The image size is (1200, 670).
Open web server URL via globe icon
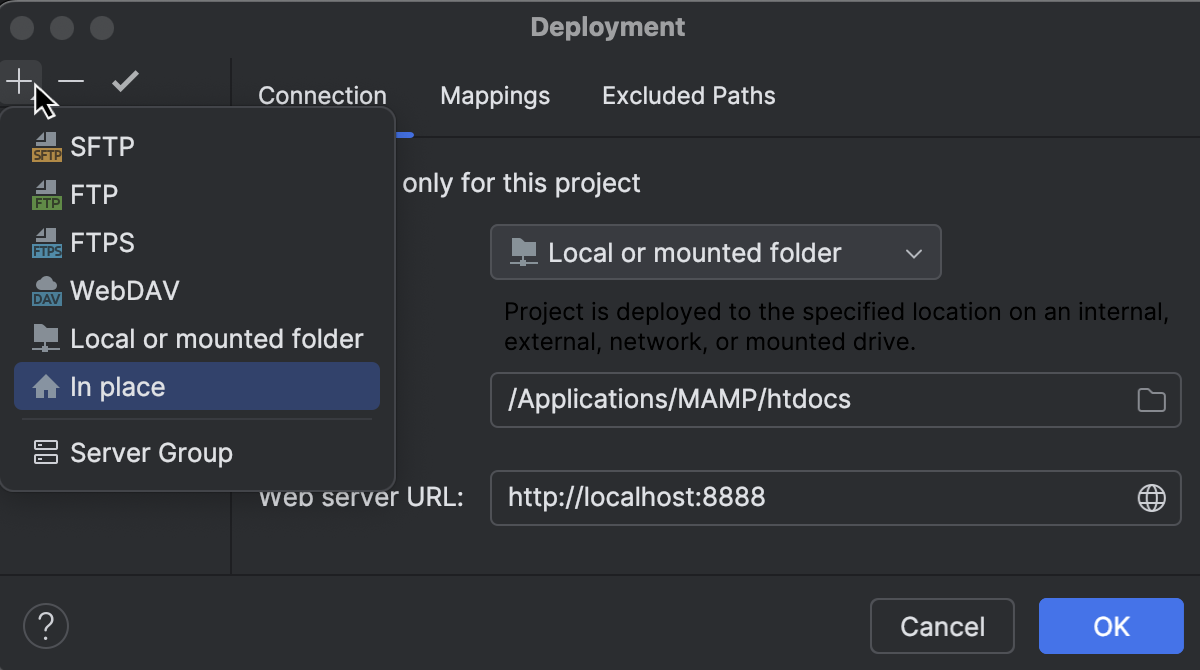point(1150,497)
